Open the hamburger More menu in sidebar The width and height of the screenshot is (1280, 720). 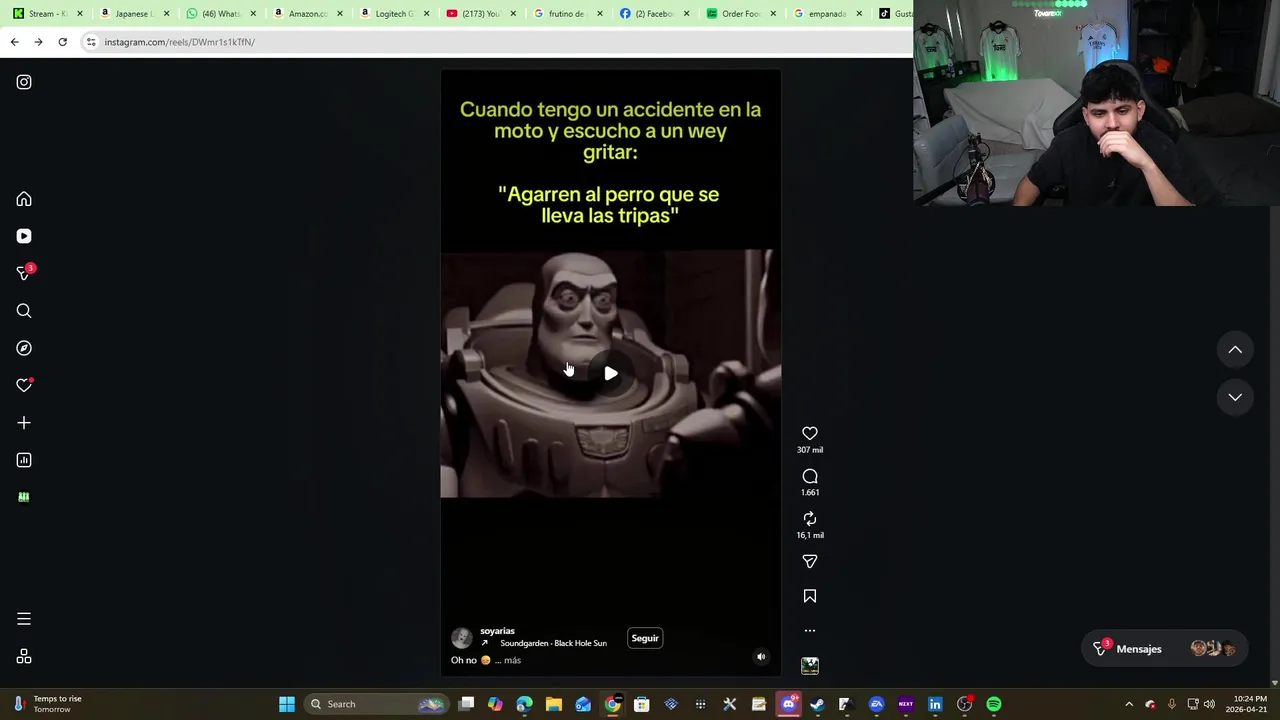tap(24, 619)
